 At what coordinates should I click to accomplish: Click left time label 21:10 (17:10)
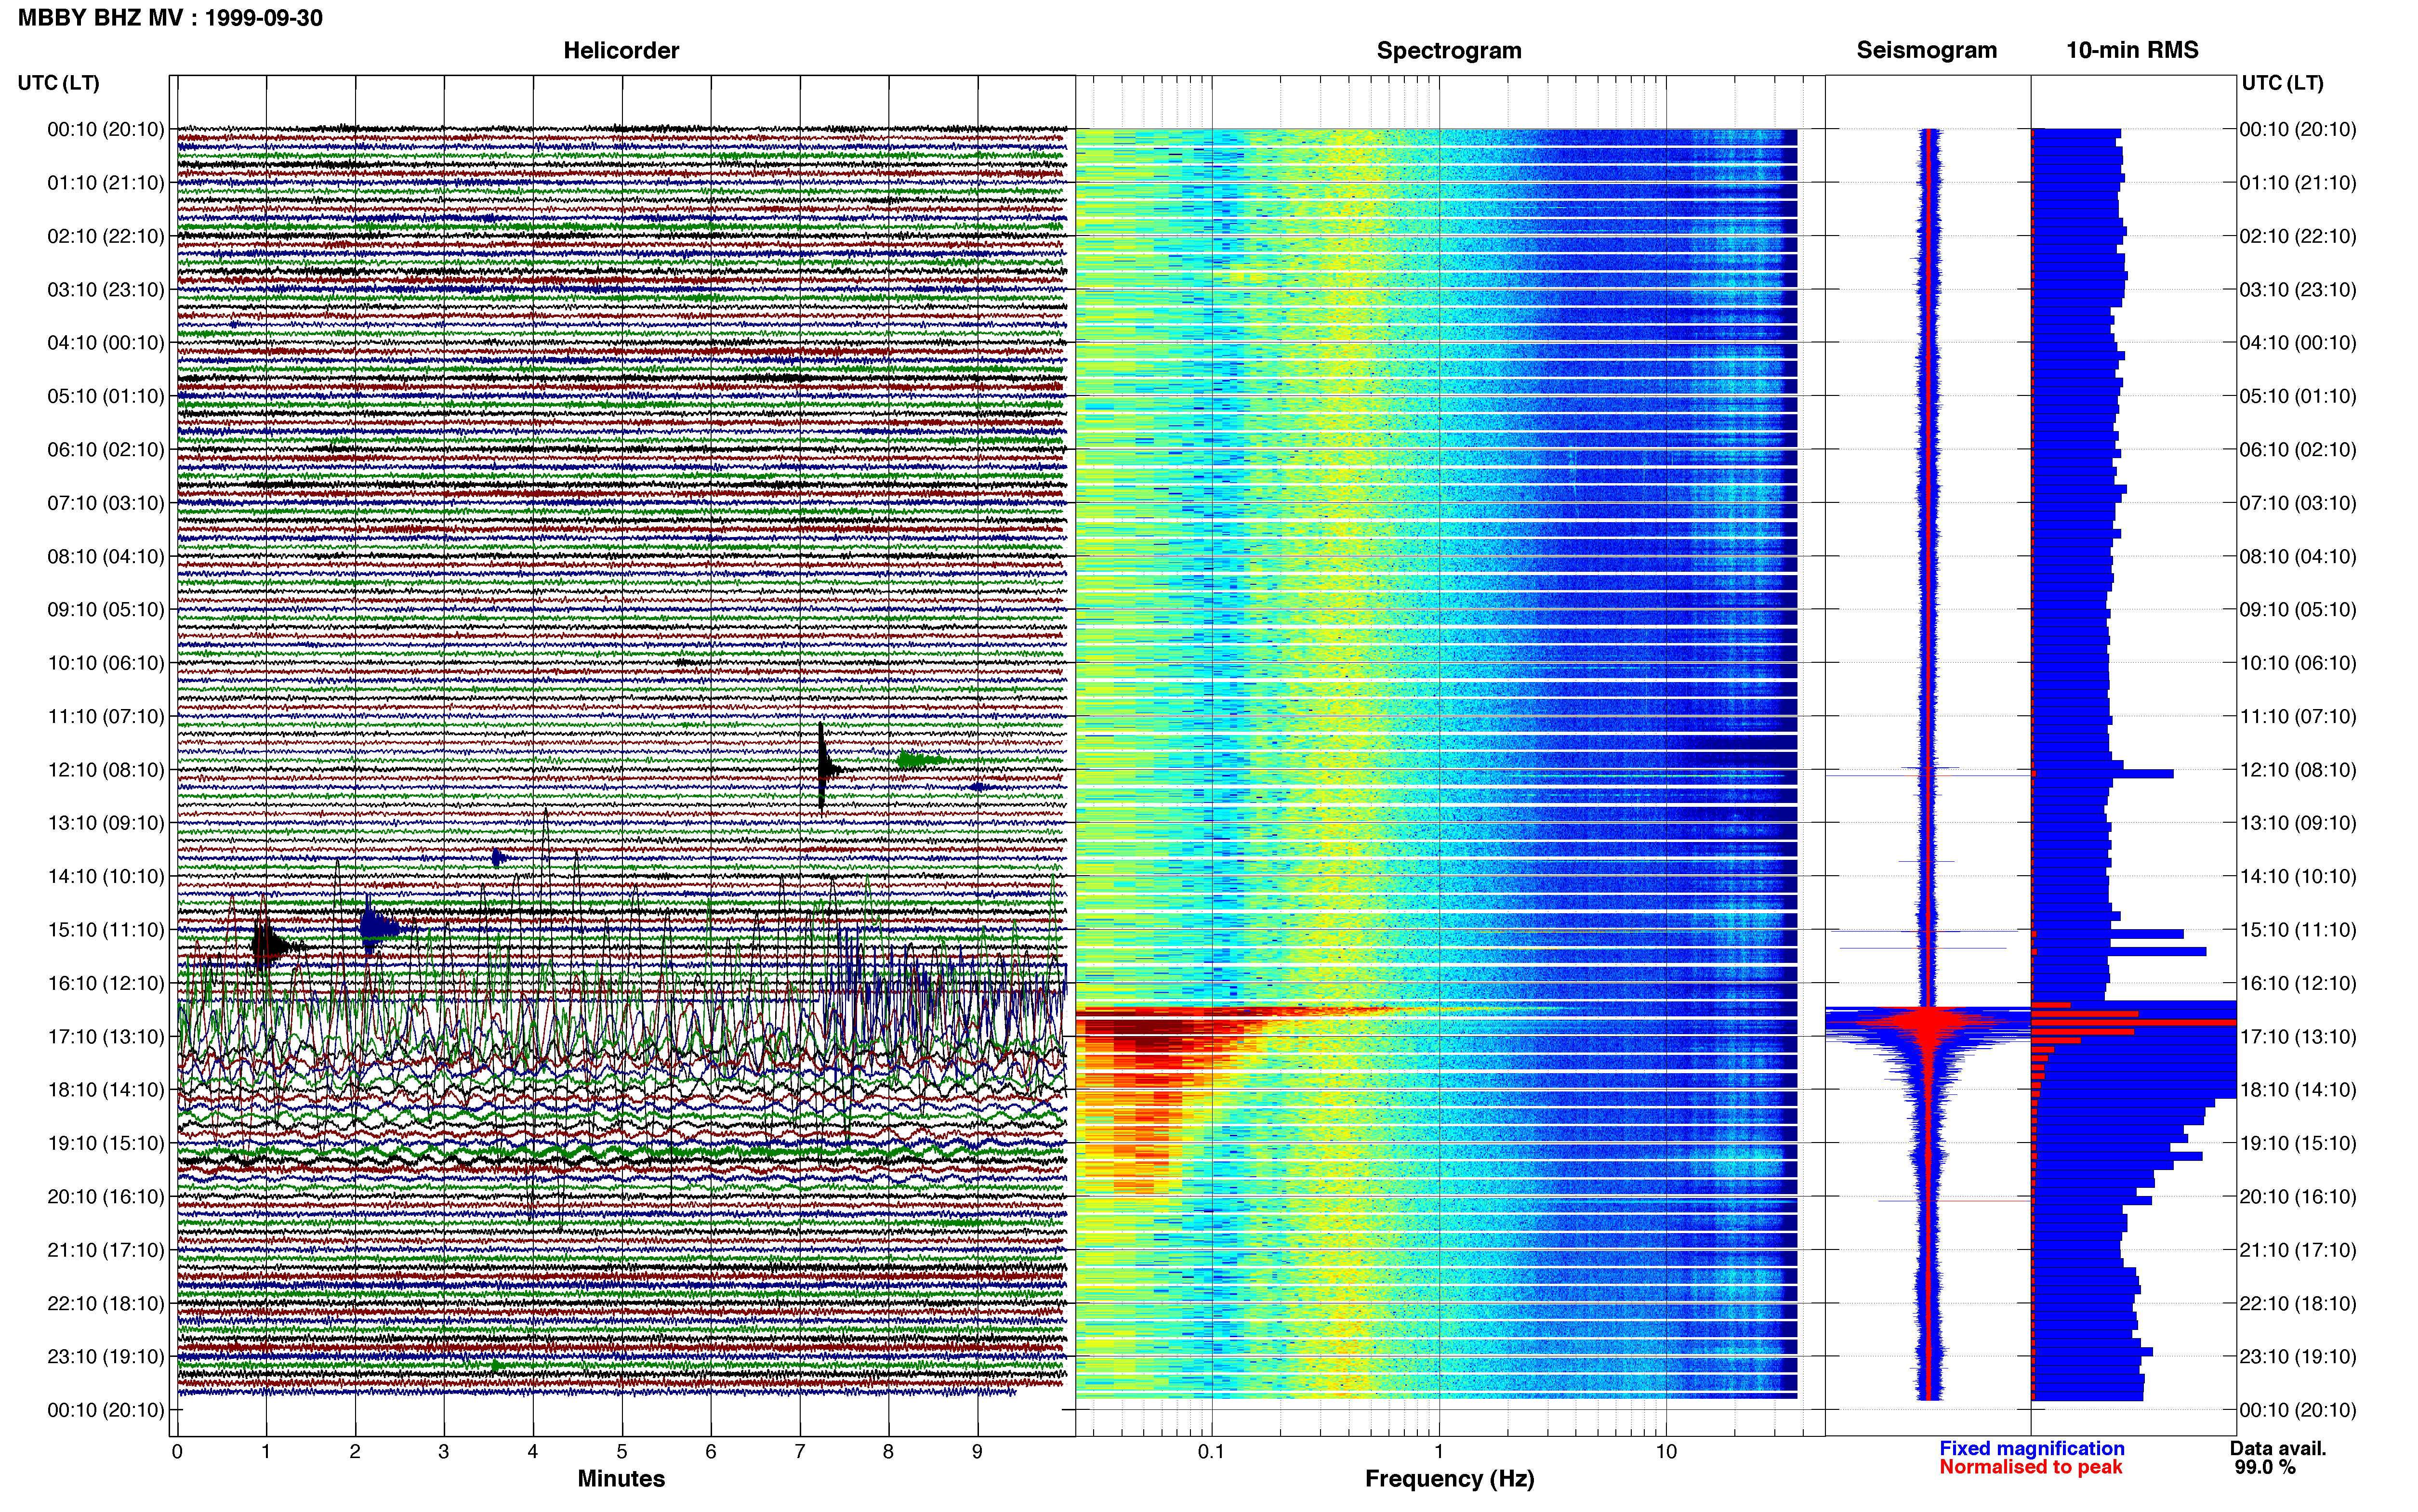pyautogui.click(x=106, y=1249)
